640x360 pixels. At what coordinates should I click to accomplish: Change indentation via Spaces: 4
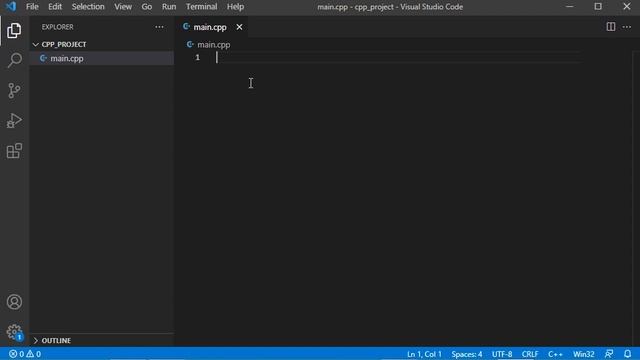pyautogui.click(x=467, y=354)
